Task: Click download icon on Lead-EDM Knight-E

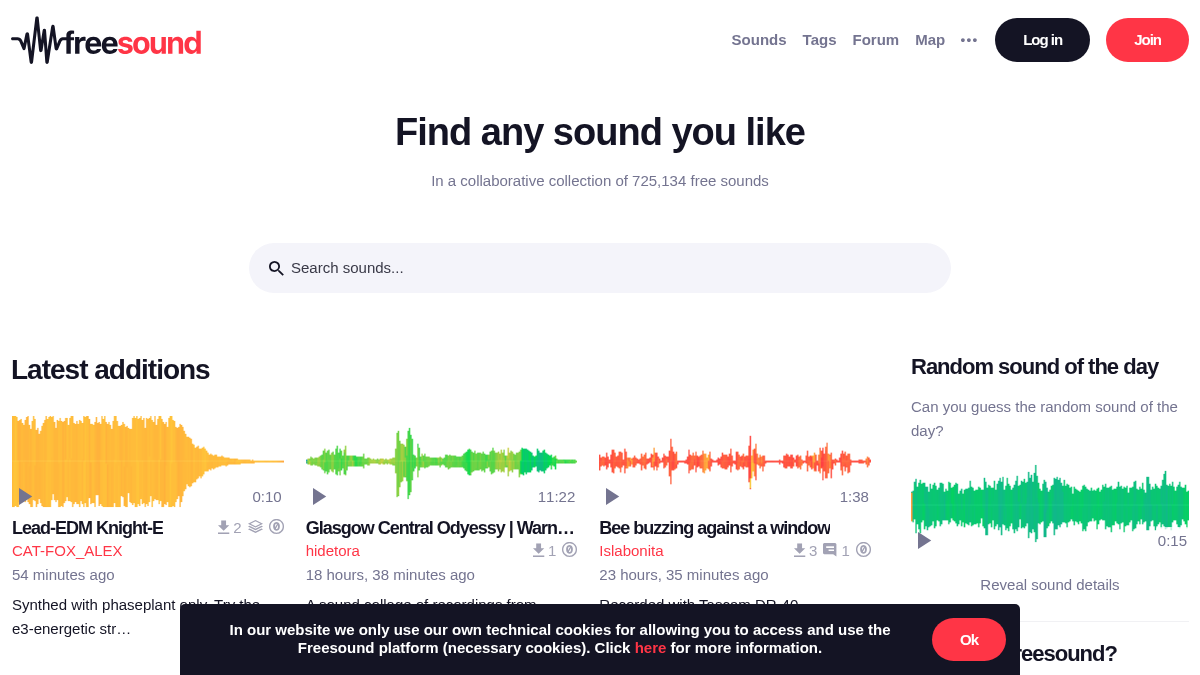Action: (x=223, y=527)
